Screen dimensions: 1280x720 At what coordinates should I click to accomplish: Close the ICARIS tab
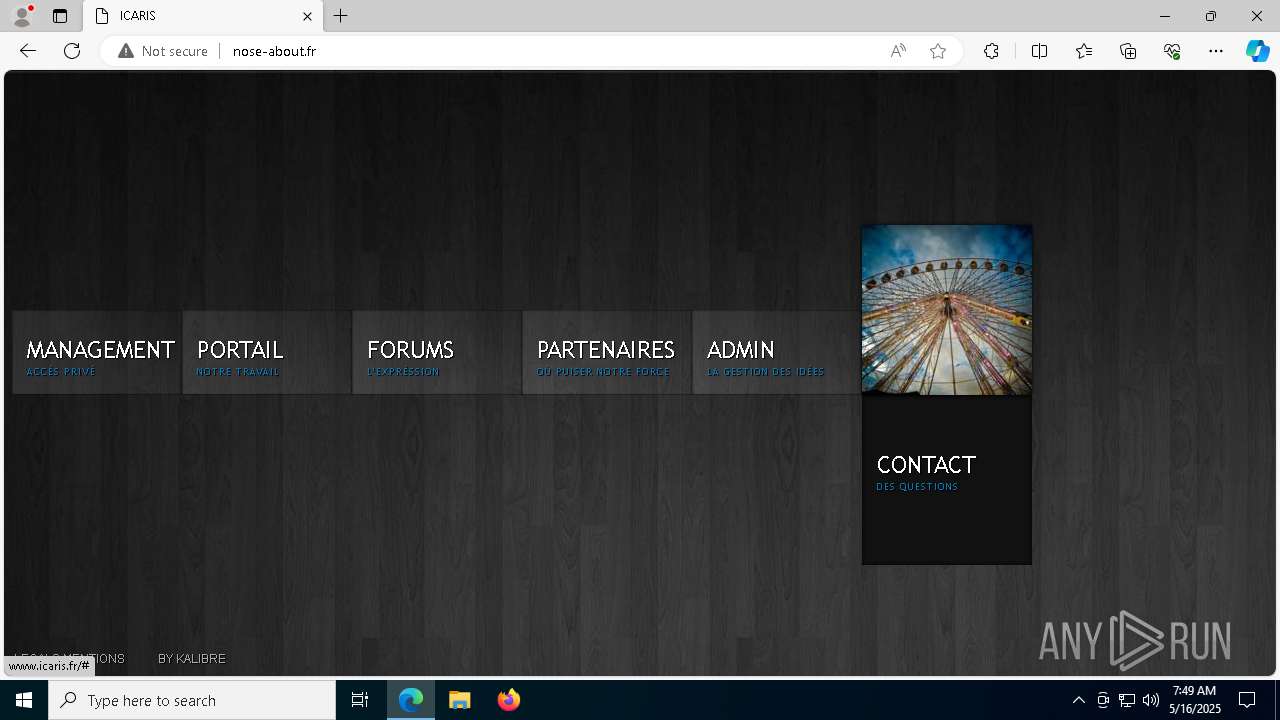tap(307, 16)
